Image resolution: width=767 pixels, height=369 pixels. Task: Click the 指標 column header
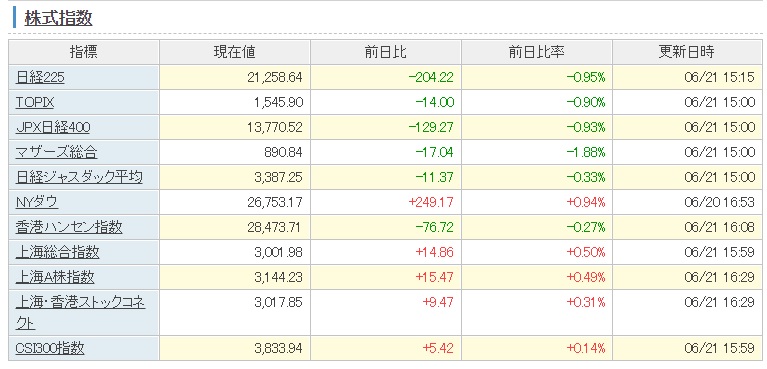84,52
